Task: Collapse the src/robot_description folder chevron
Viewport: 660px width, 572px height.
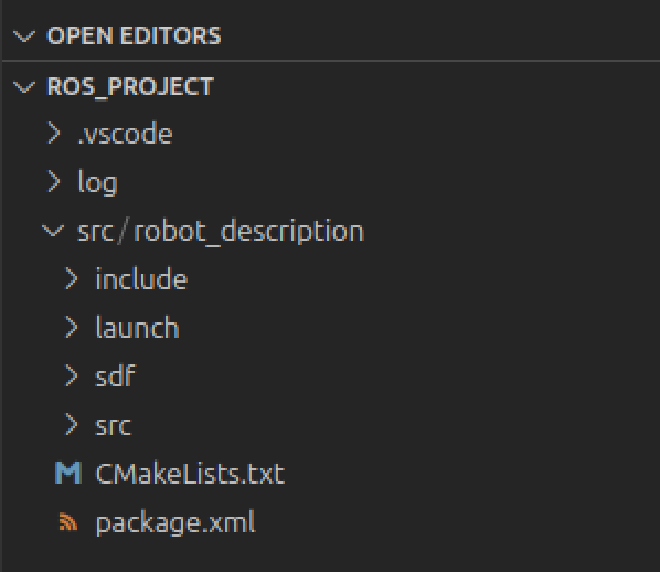Action: (x=53, y=230)
